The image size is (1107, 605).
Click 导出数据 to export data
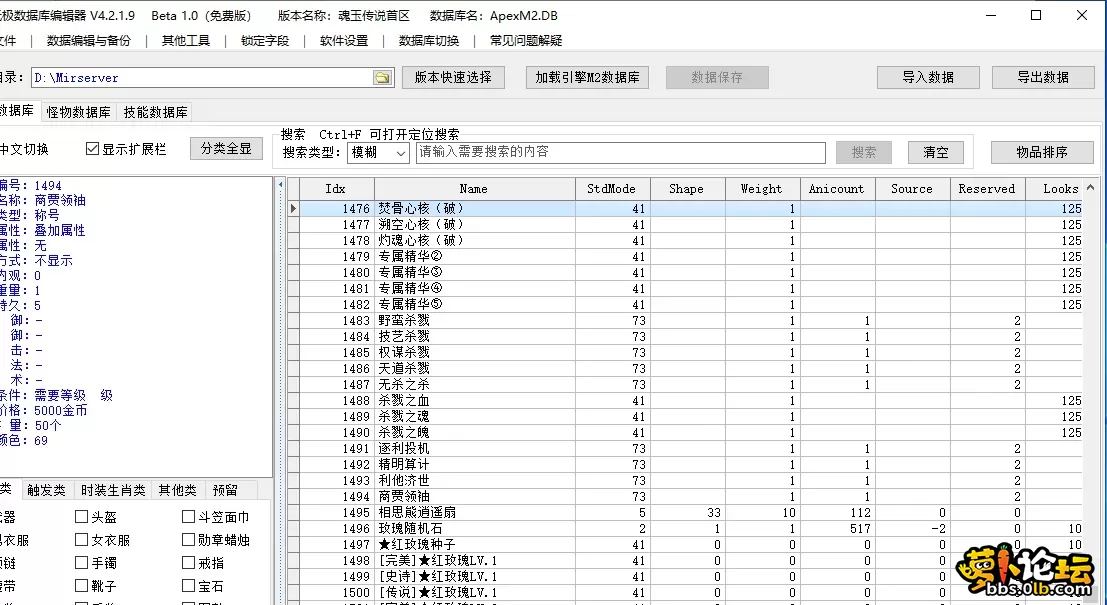pos(1042,76)
